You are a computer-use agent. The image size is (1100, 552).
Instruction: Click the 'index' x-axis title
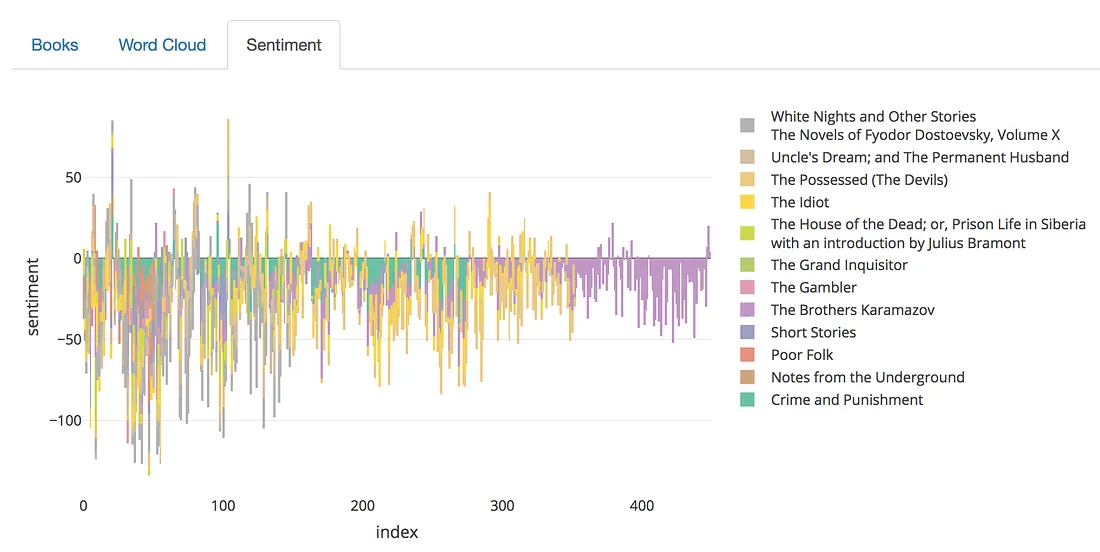point(397,532)
